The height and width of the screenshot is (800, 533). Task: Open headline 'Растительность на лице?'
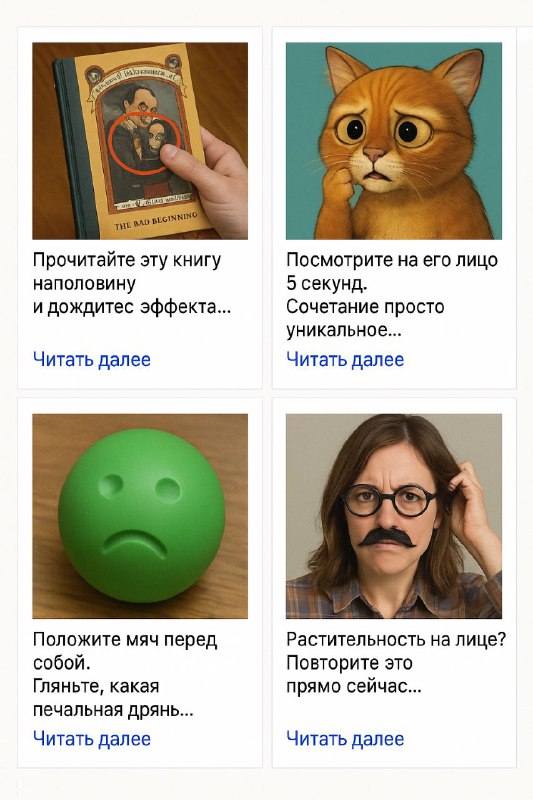(396, 640)
